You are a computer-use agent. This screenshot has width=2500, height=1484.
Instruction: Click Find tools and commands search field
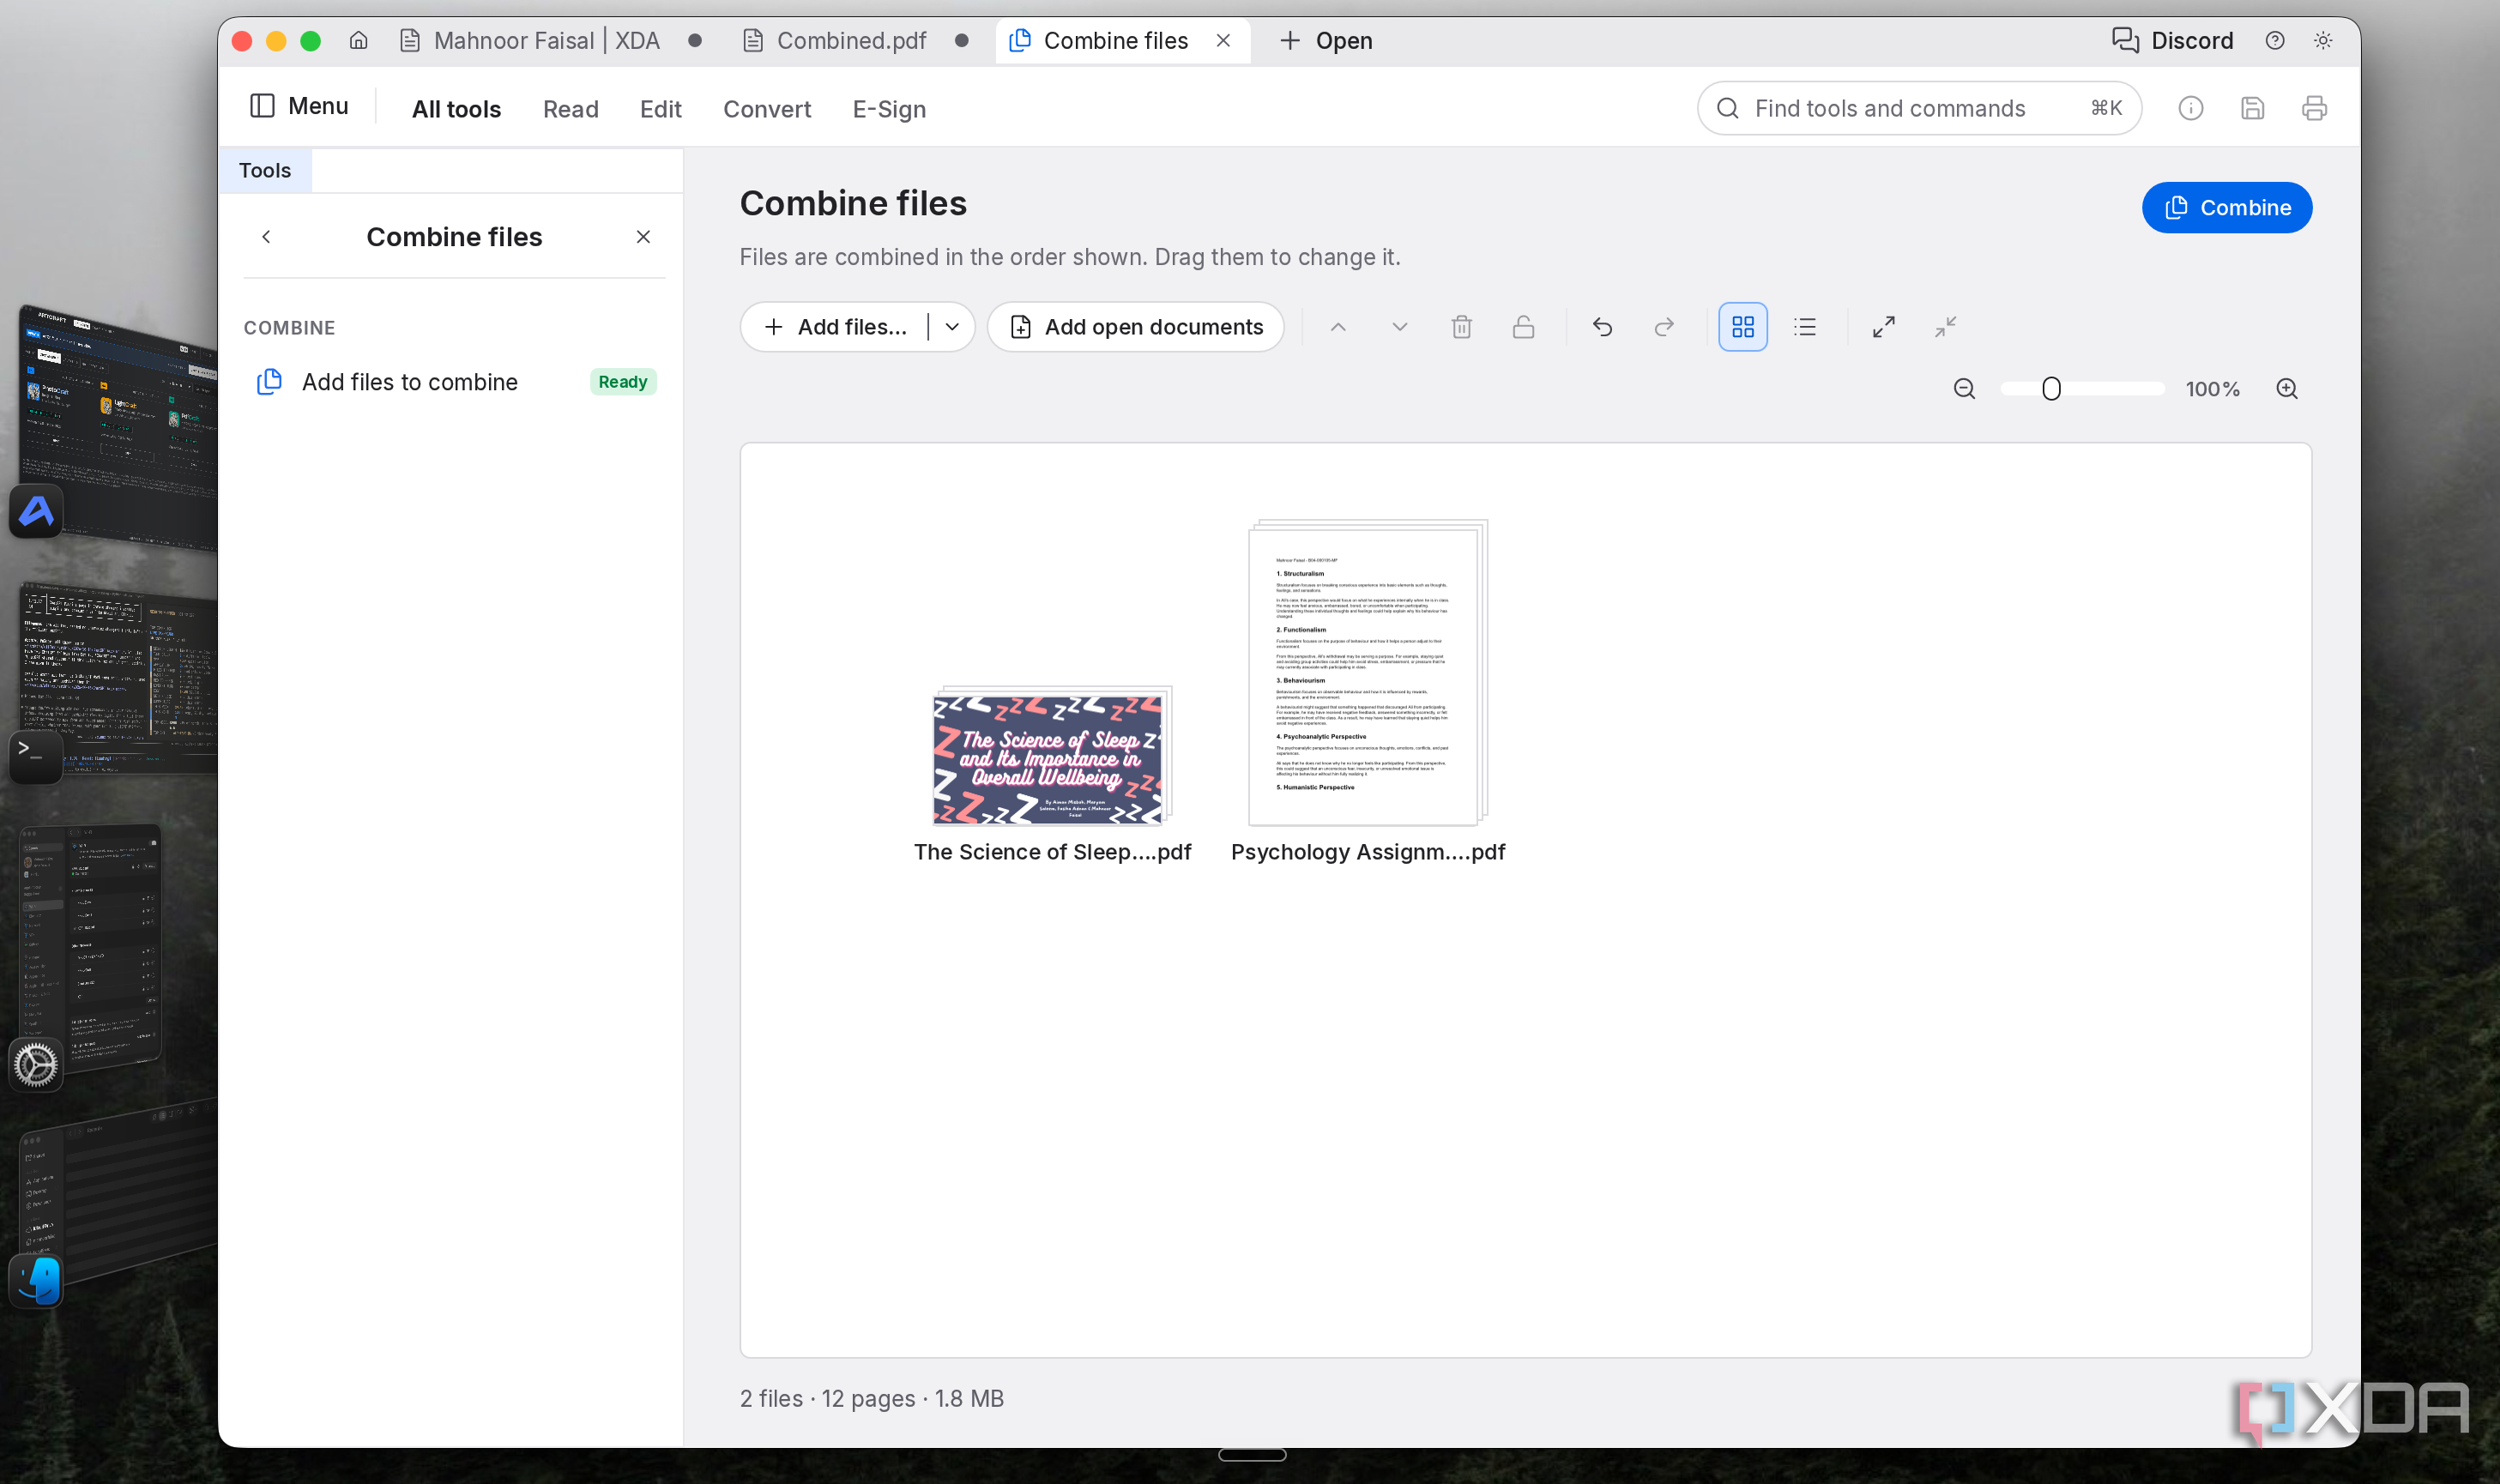click(x=1919, y=108)
